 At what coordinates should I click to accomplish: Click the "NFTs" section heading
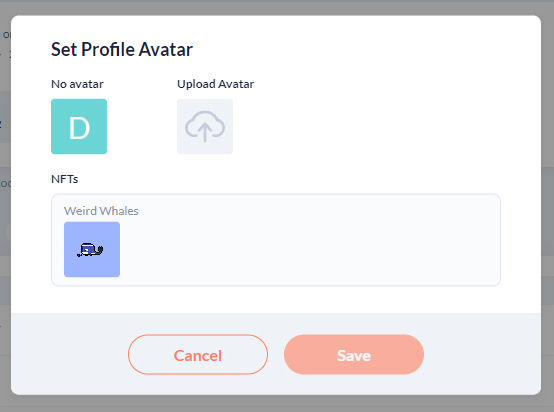pos(65,179)
